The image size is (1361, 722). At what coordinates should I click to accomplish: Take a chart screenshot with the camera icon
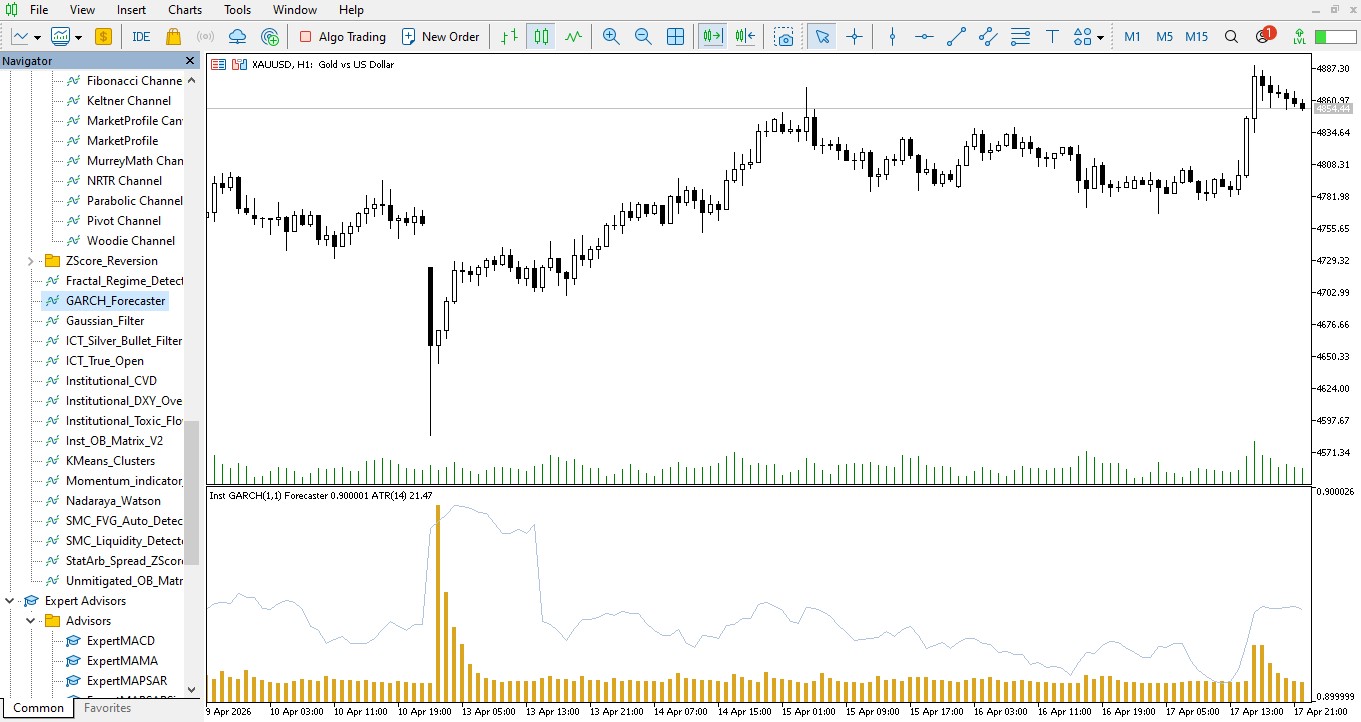pyautogui.click(x=785, y=36)
